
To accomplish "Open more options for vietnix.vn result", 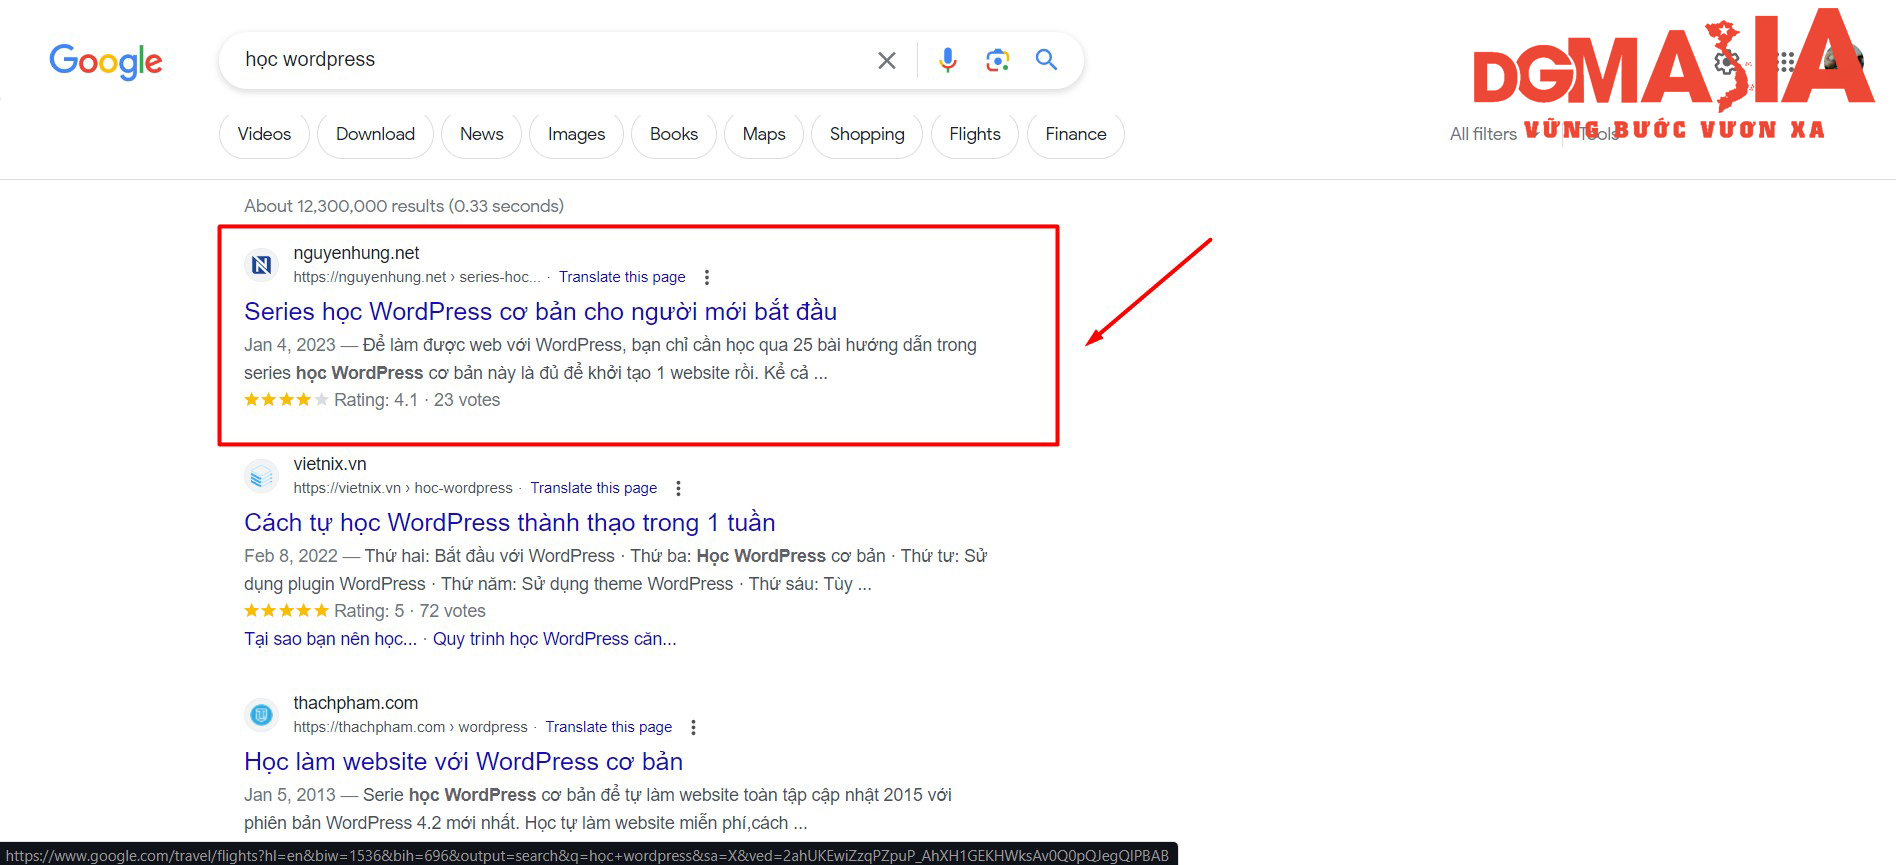I will tap(678, 488).
